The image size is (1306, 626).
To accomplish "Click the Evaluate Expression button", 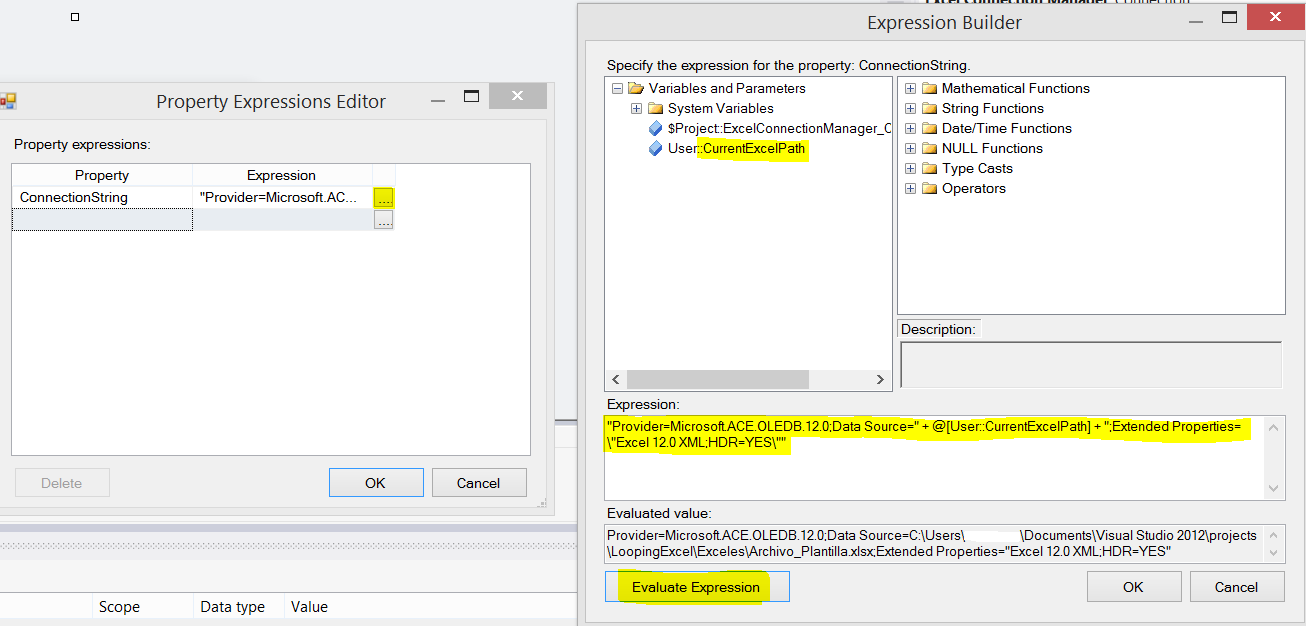I will click(x=696, y=587).
